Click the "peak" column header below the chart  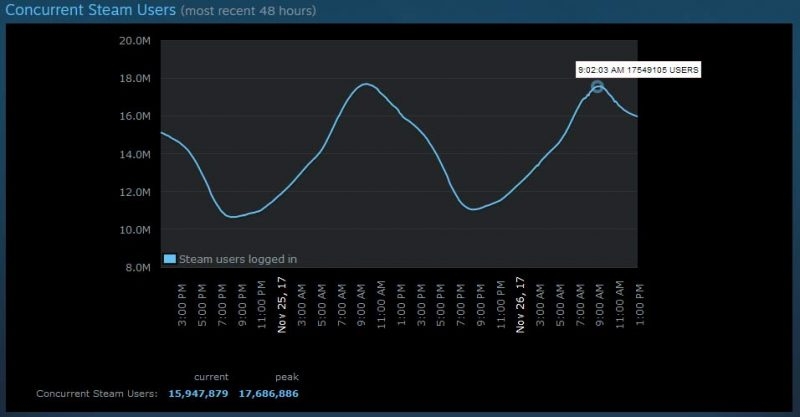click(286, 377)
